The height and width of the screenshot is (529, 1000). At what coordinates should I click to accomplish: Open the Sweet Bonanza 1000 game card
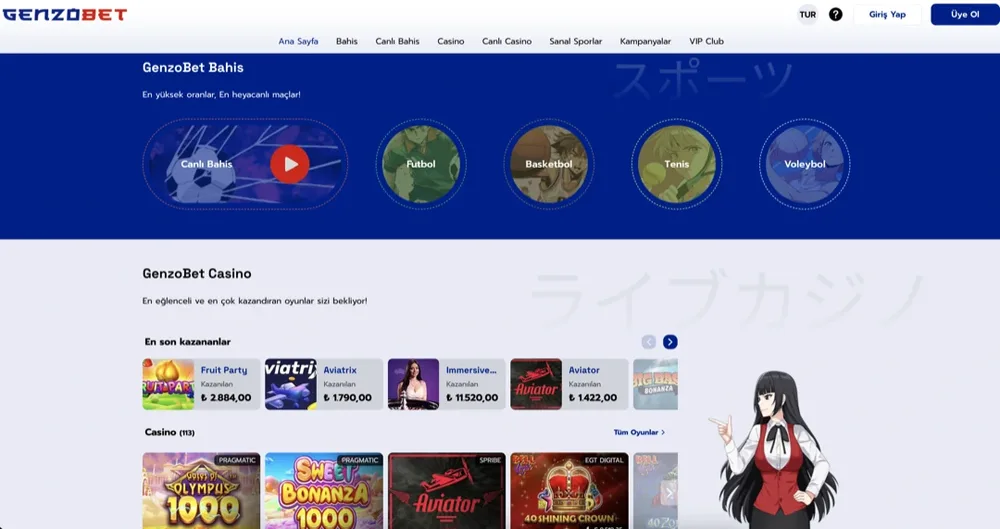[324, 491]
